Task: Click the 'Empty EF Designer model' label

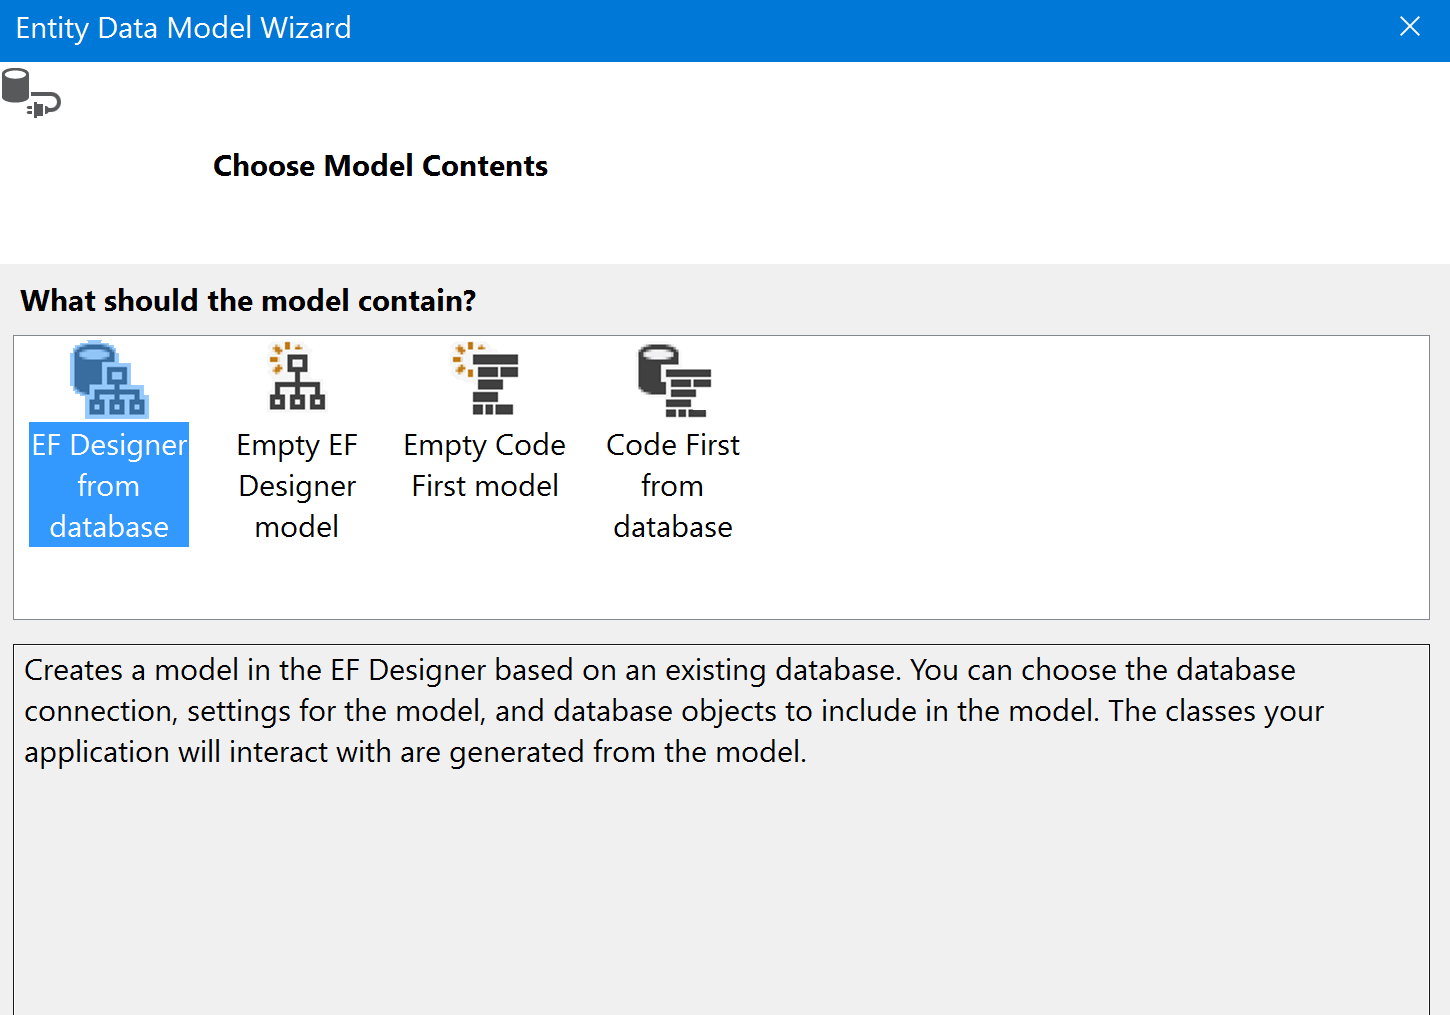Action: 297,485
